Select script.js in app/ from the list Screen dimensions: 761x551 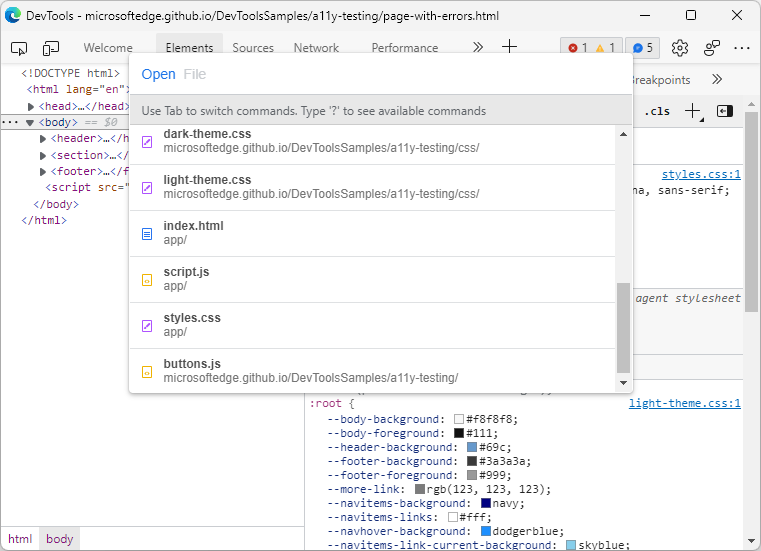[372, 280]
